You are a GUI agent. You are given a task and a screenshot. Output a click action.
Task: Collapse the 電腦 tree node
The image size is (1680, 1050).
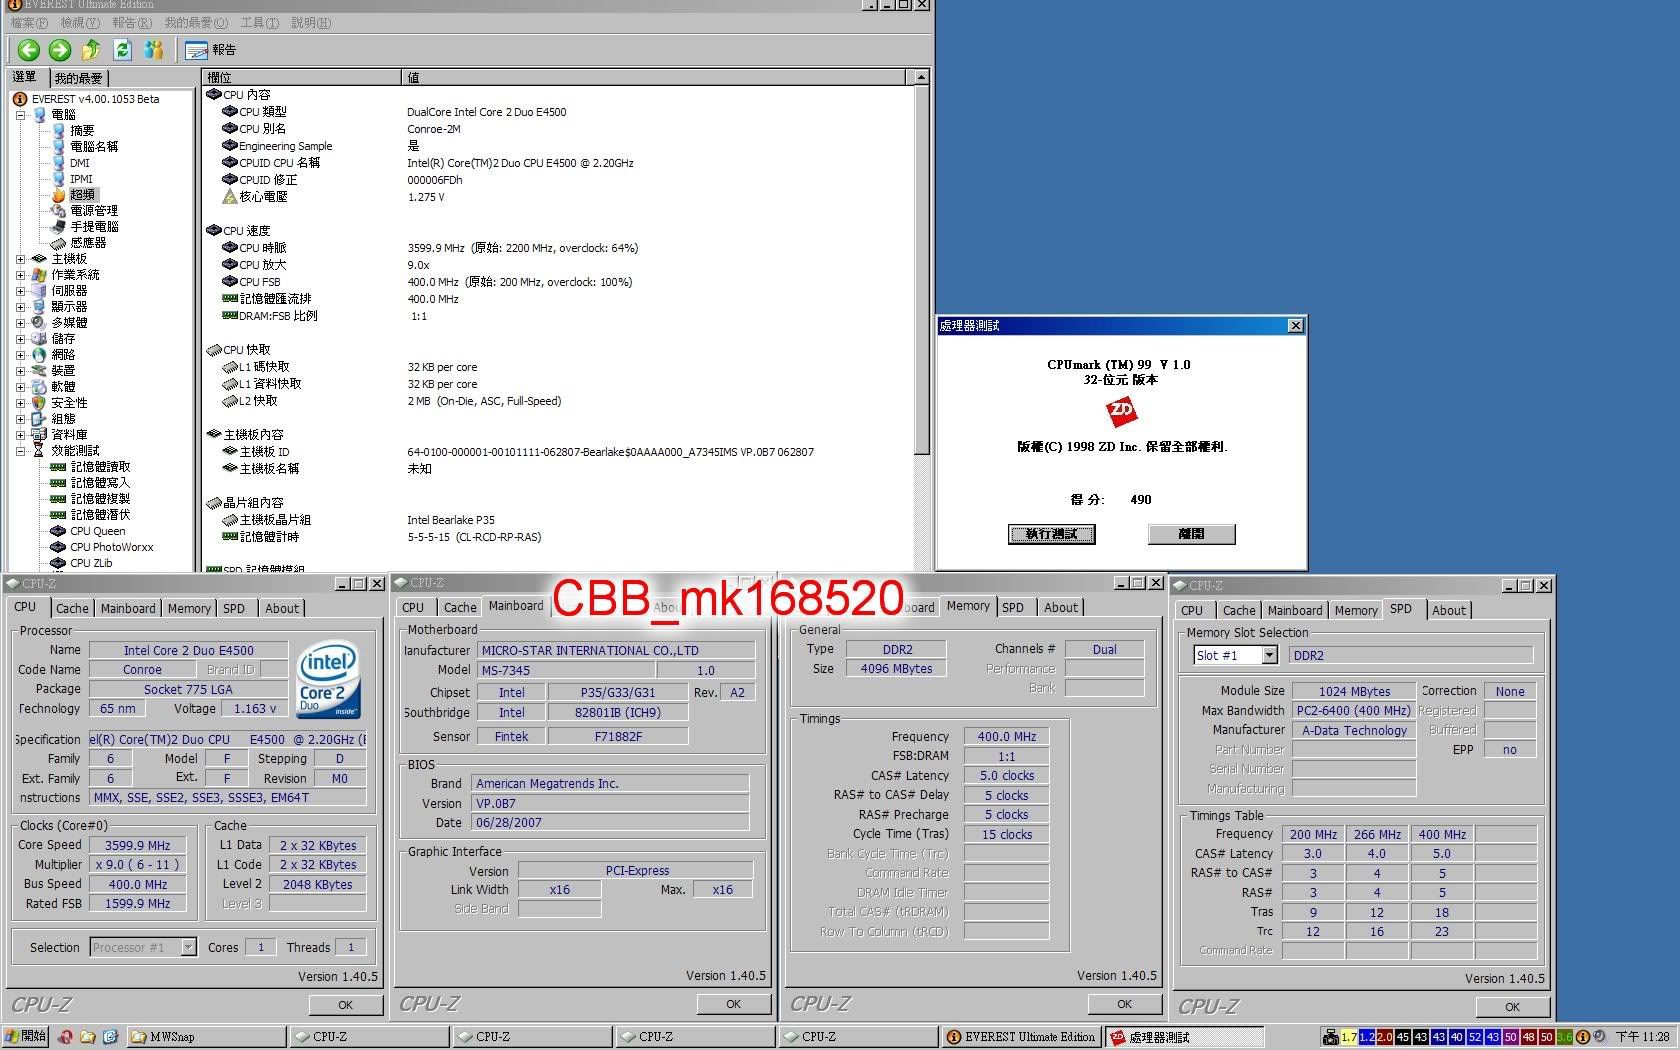tap(20, 115)
